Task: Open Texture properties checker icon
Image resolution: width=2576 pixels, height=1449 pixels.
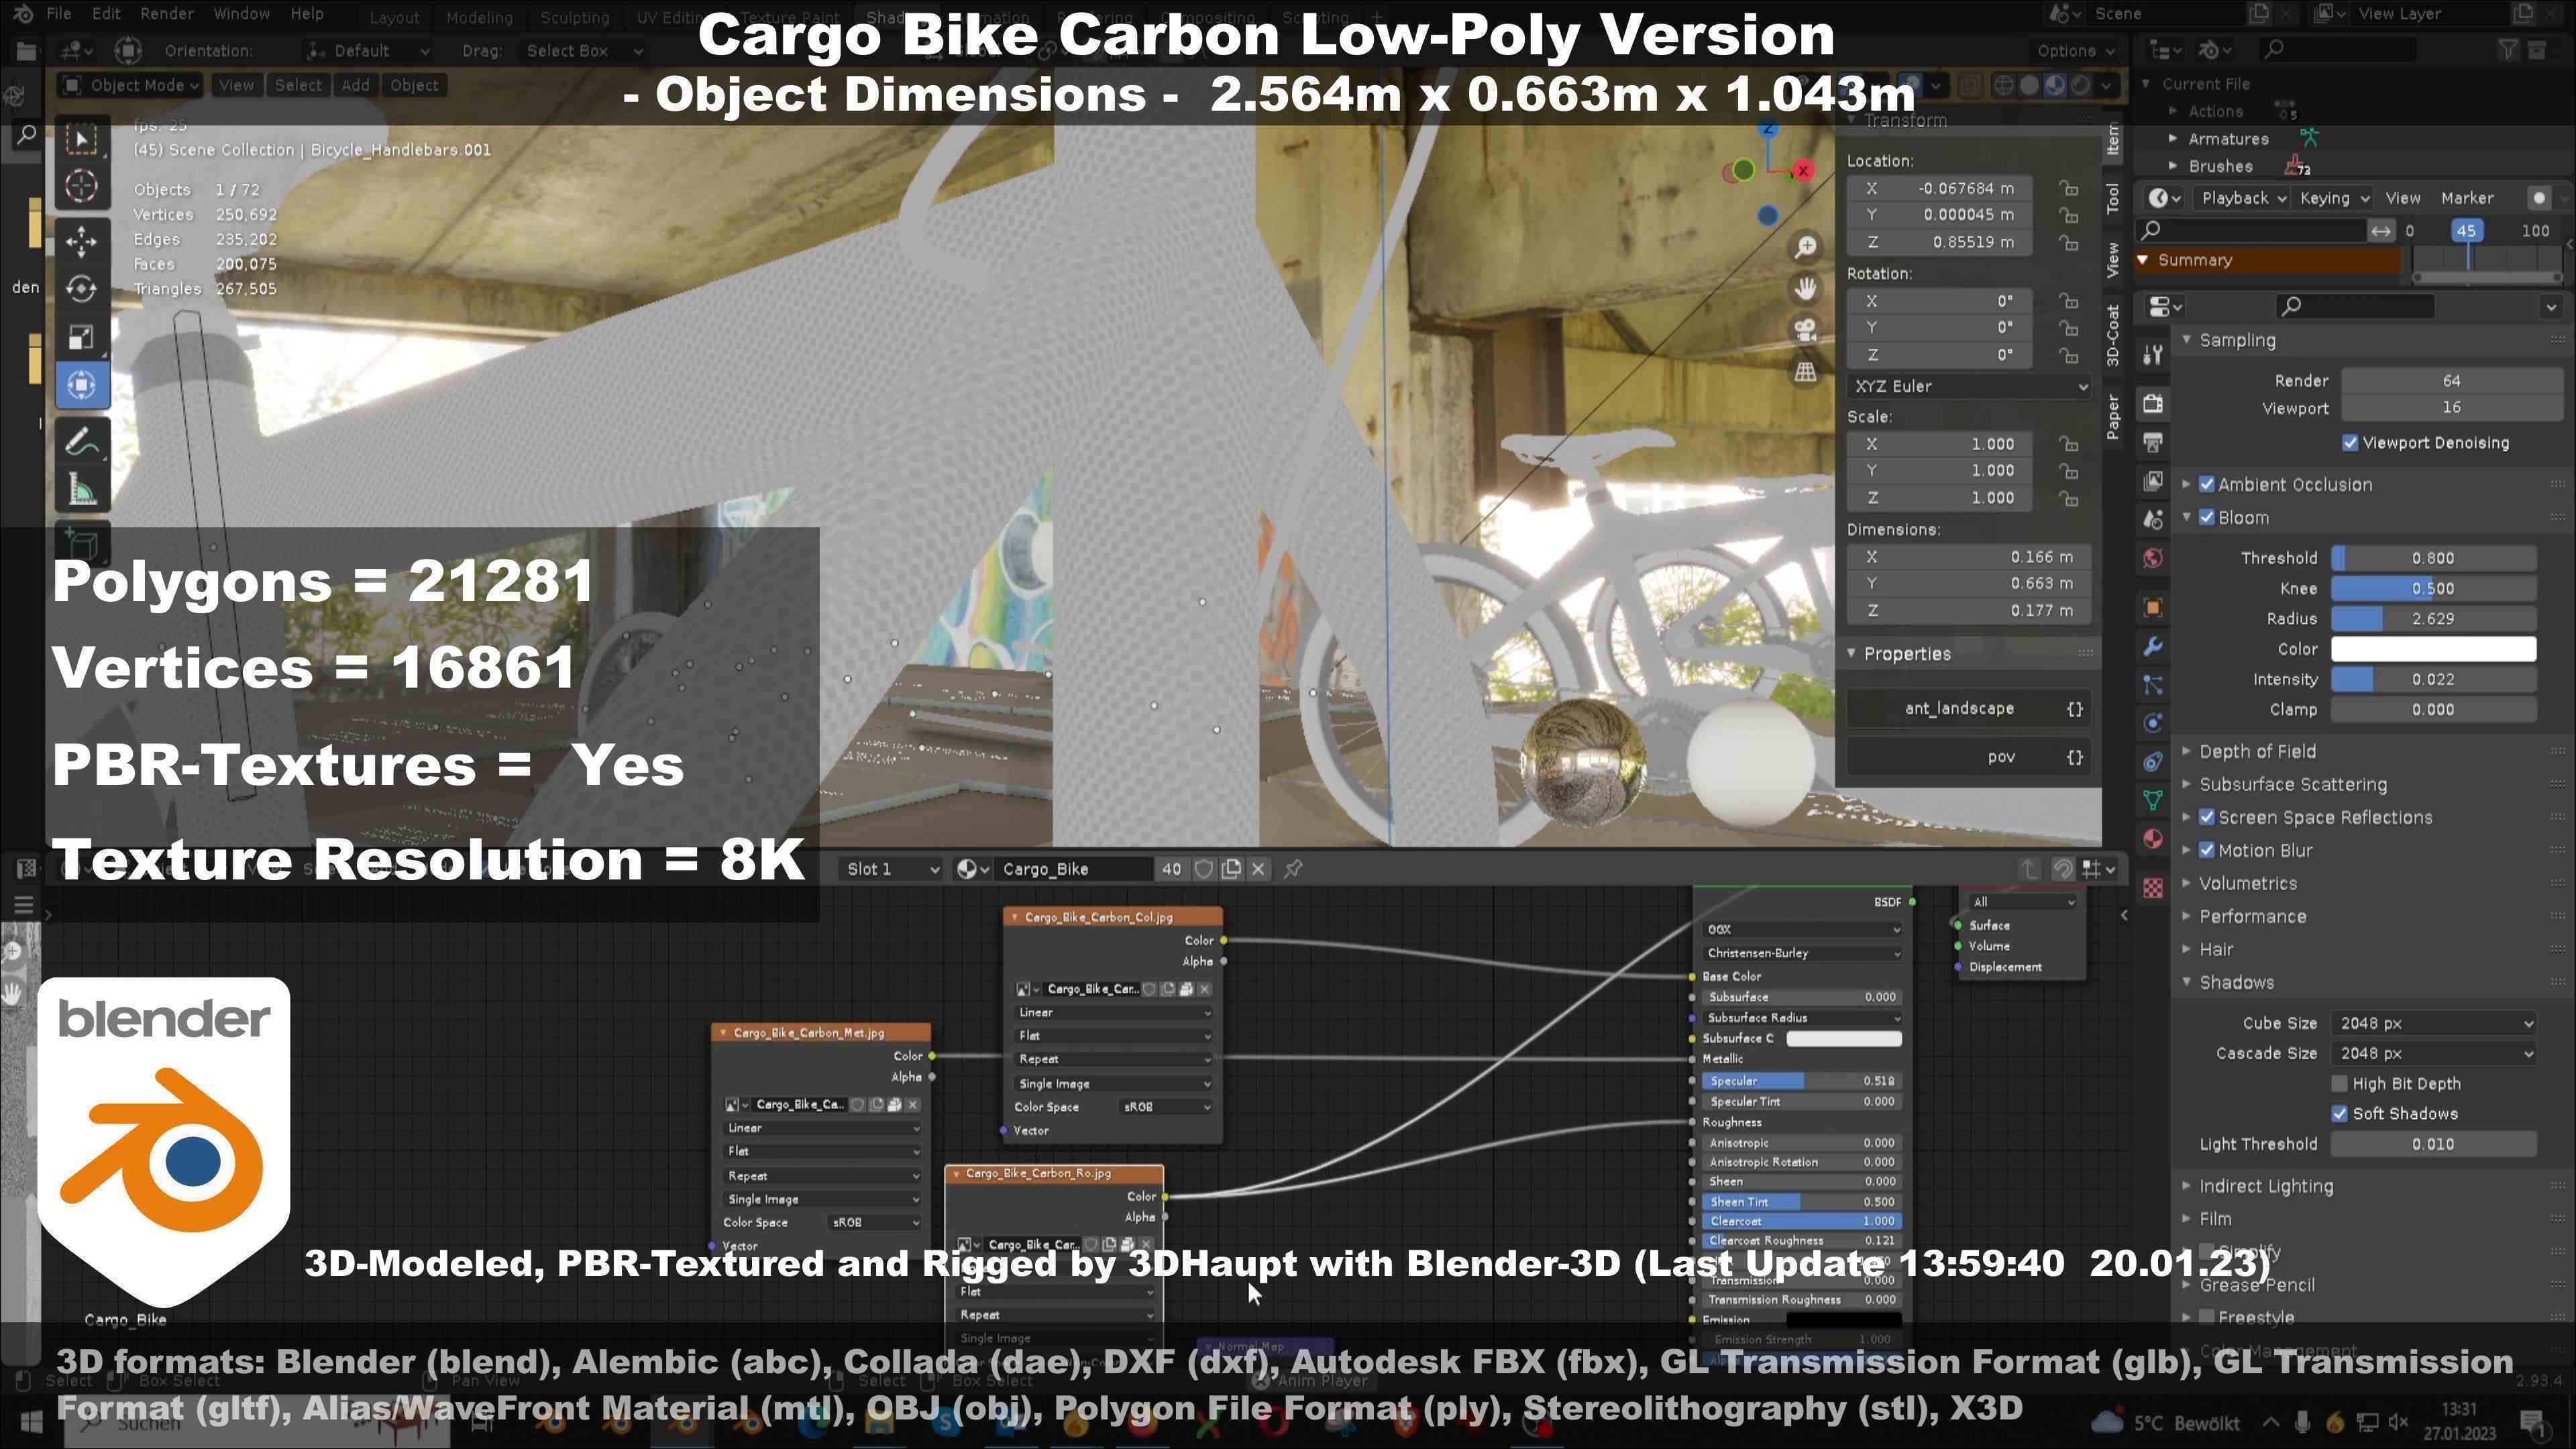Action: (x=2153, y=887)
